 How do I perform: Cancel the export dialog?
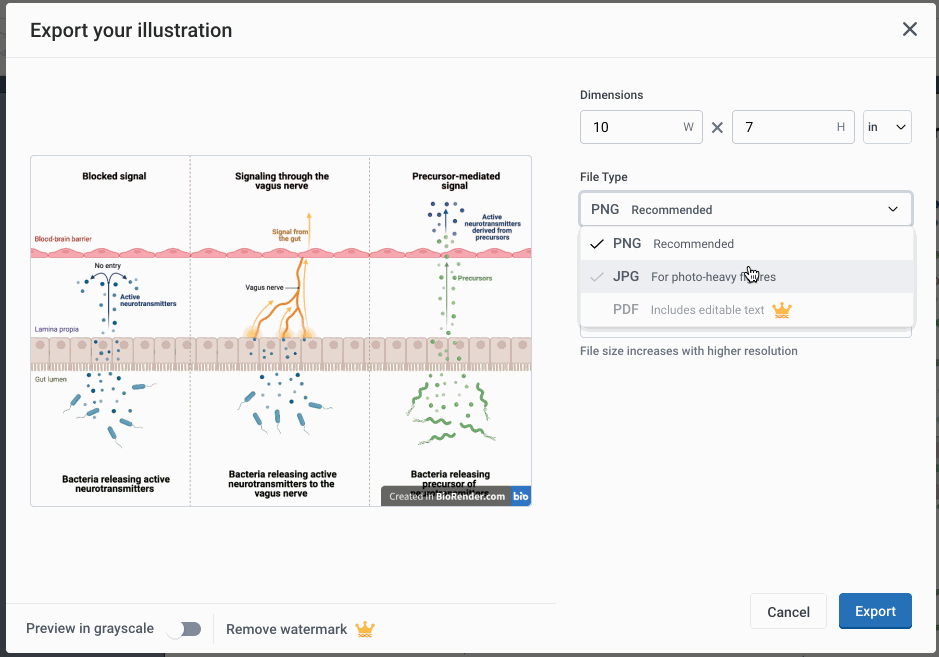788,611
